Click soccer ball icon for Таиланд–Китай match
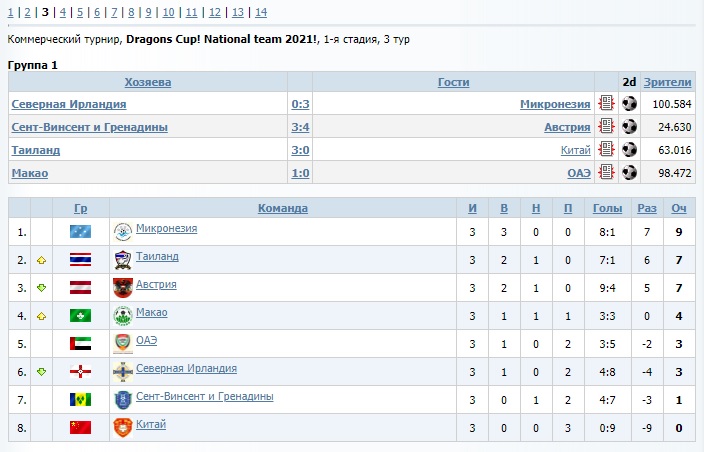The image size is (704, 452). pos(629,150)
